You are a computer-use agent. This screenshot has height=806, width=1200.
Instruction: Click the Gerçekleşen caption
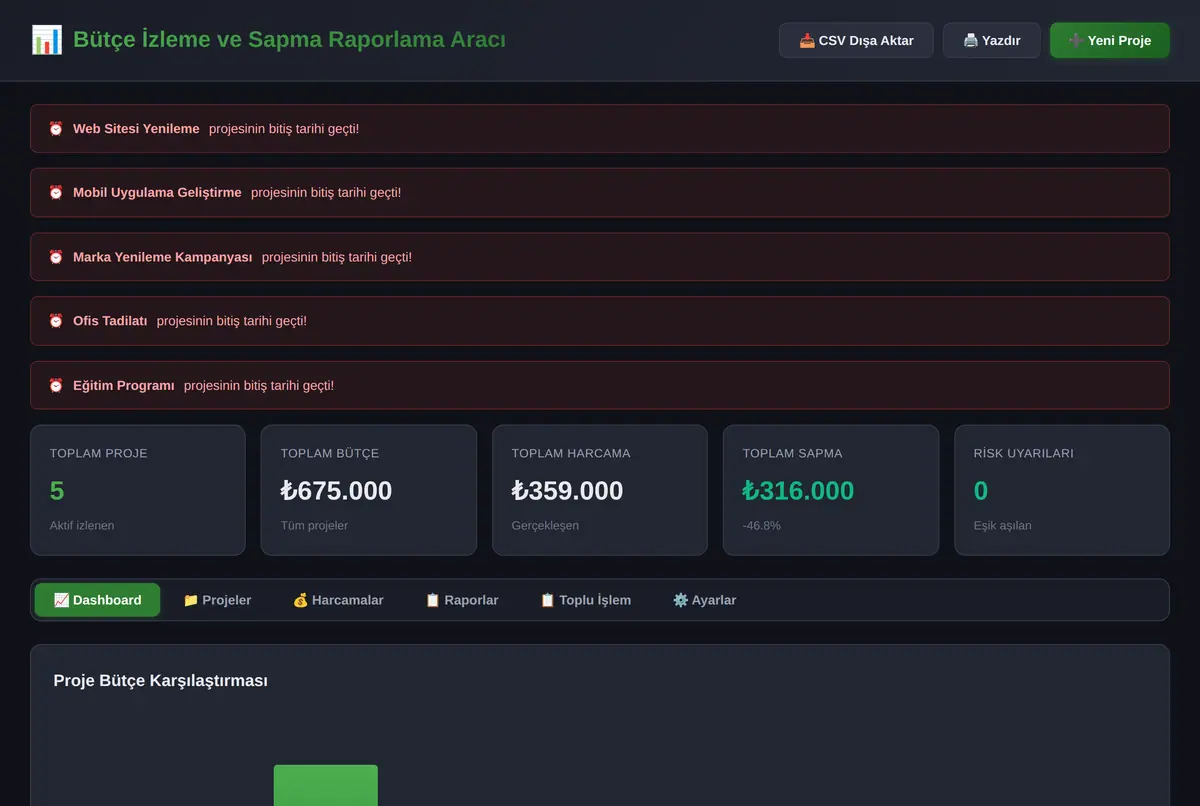pyautogui.click(x=545, y=525)
